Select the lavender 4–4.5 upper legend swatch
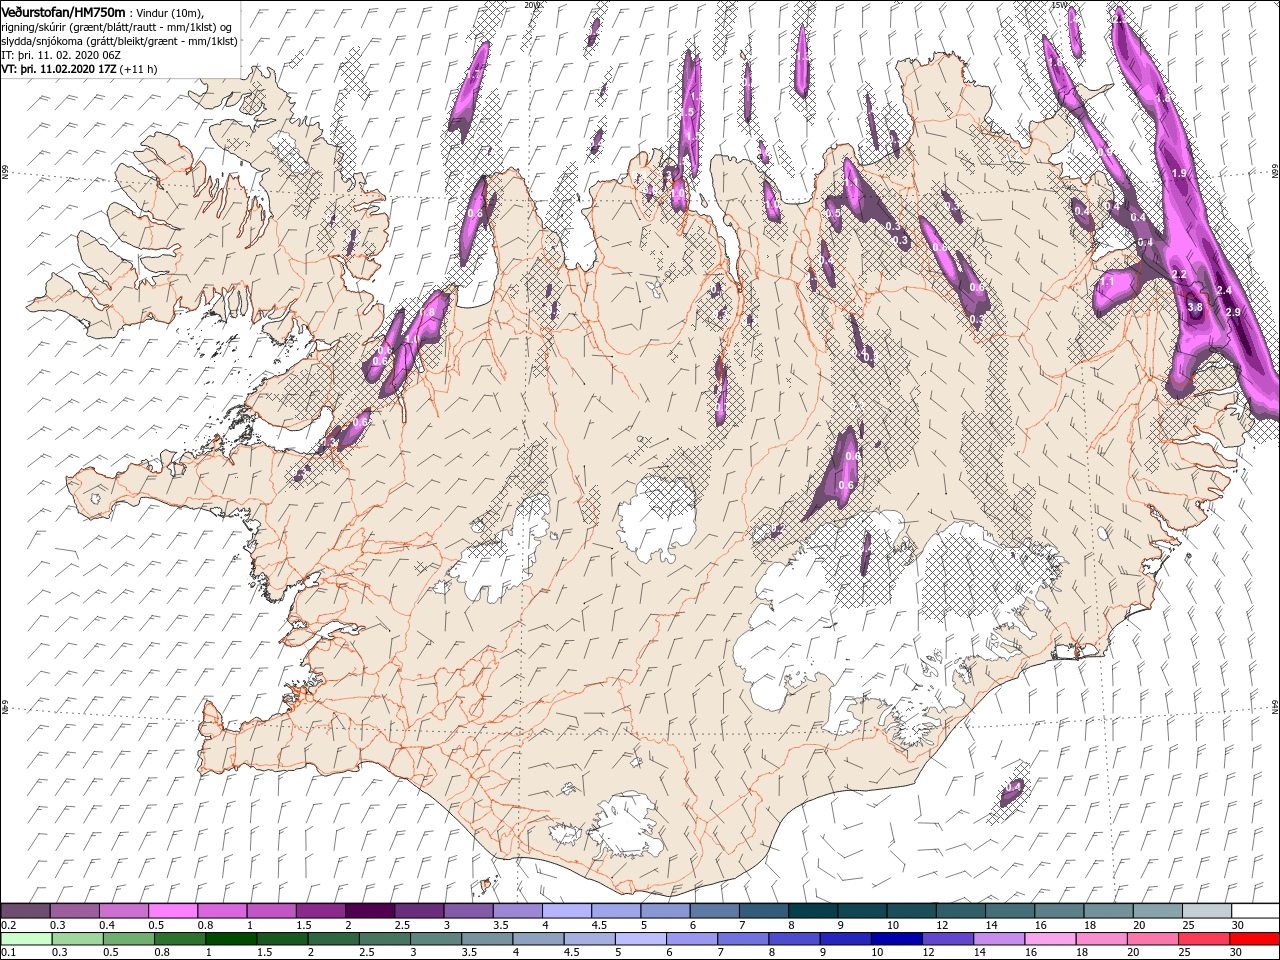The width and height of the screenshot is (1280, 960). tap(566, 911)
